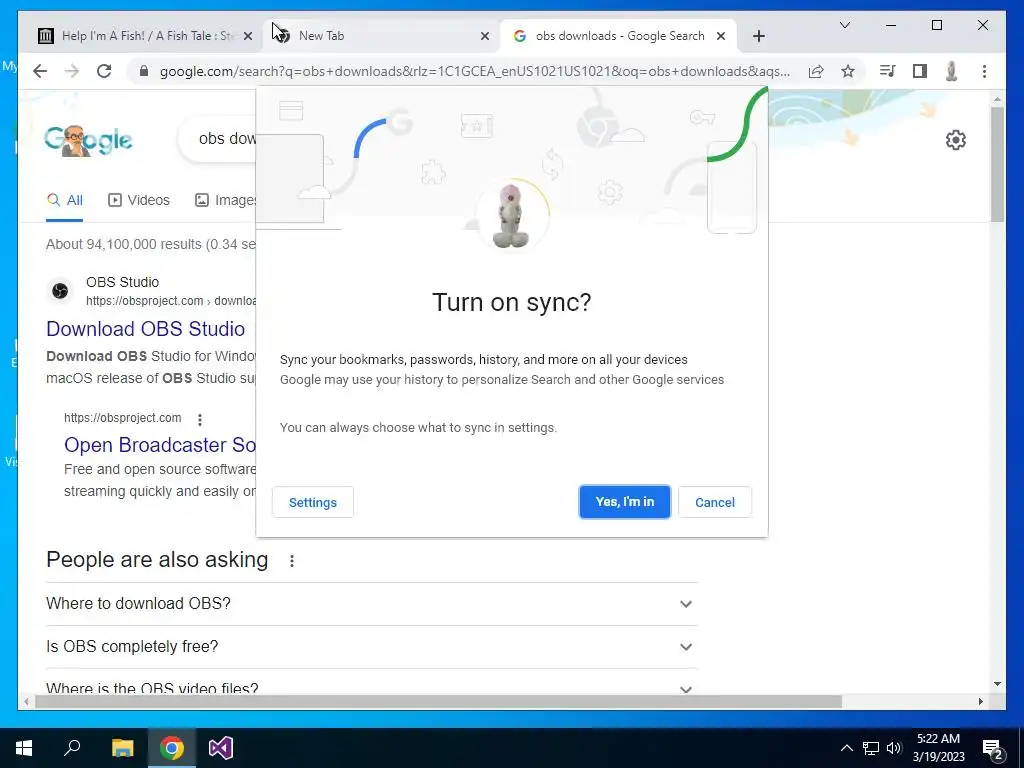This screenshot has width=1024, height=768.
Task: Click the Chrome icon in the taskbar
Action: click(x=171, y=748)
